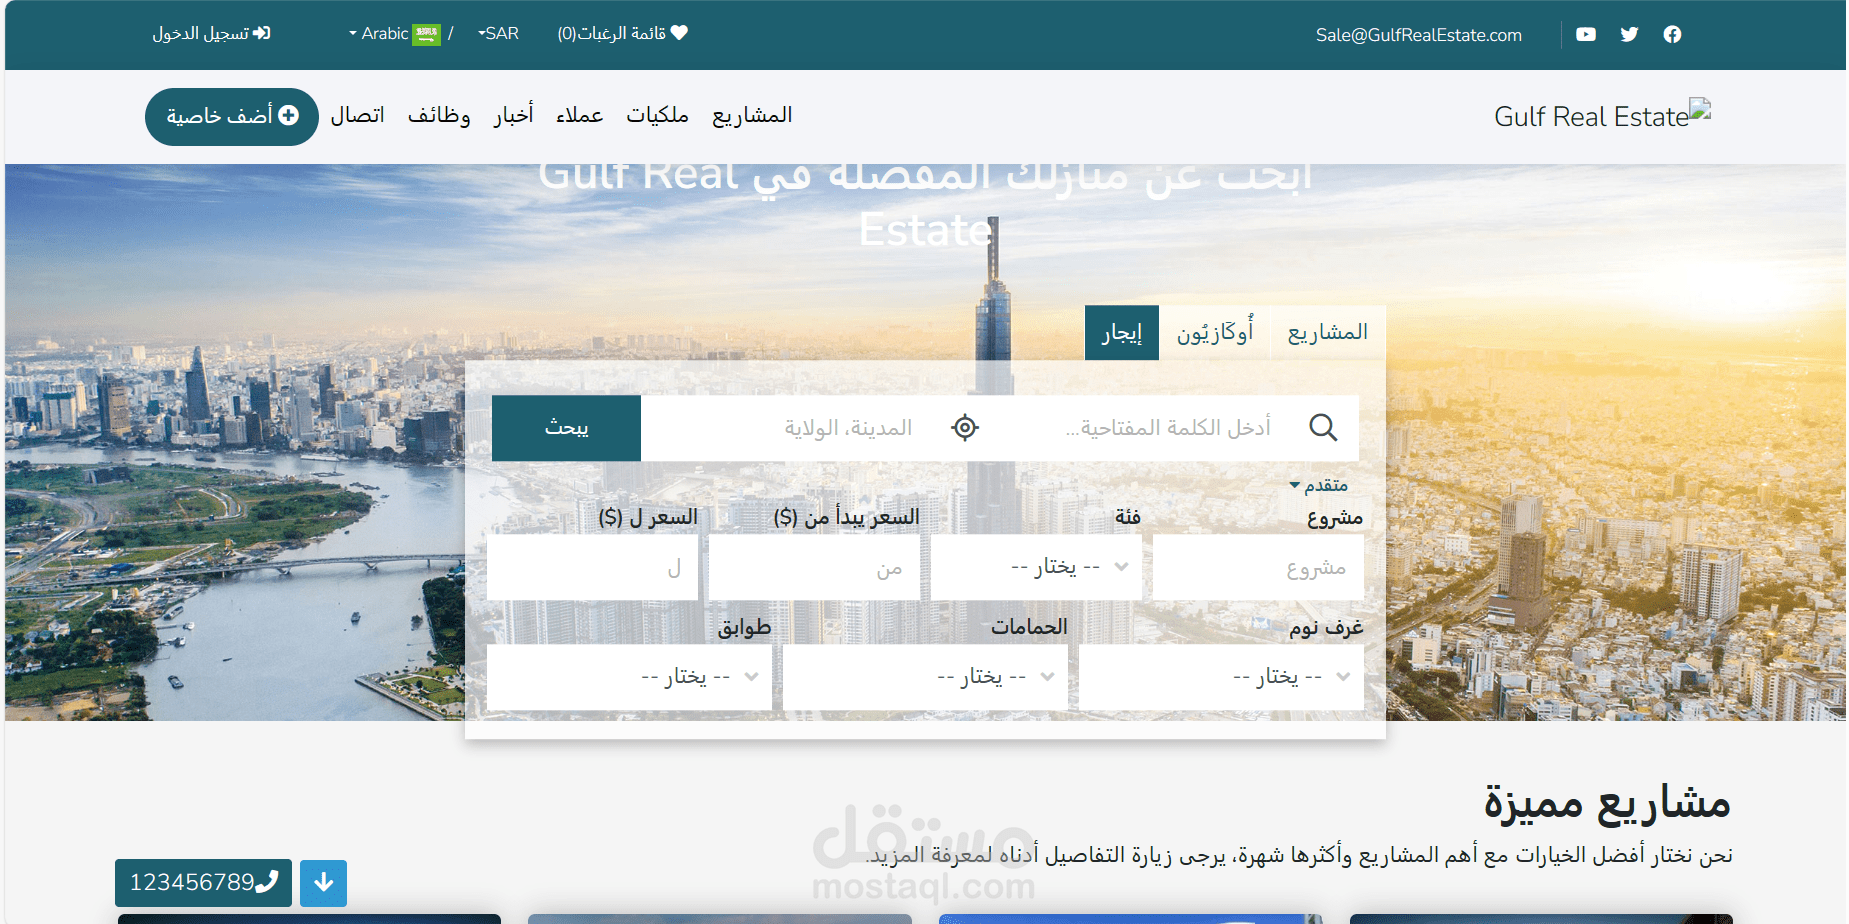Click the السعر يبدأ من price field
Image resolution: width=1849 pixels, height=924 pixels.
tap(814, 567)
